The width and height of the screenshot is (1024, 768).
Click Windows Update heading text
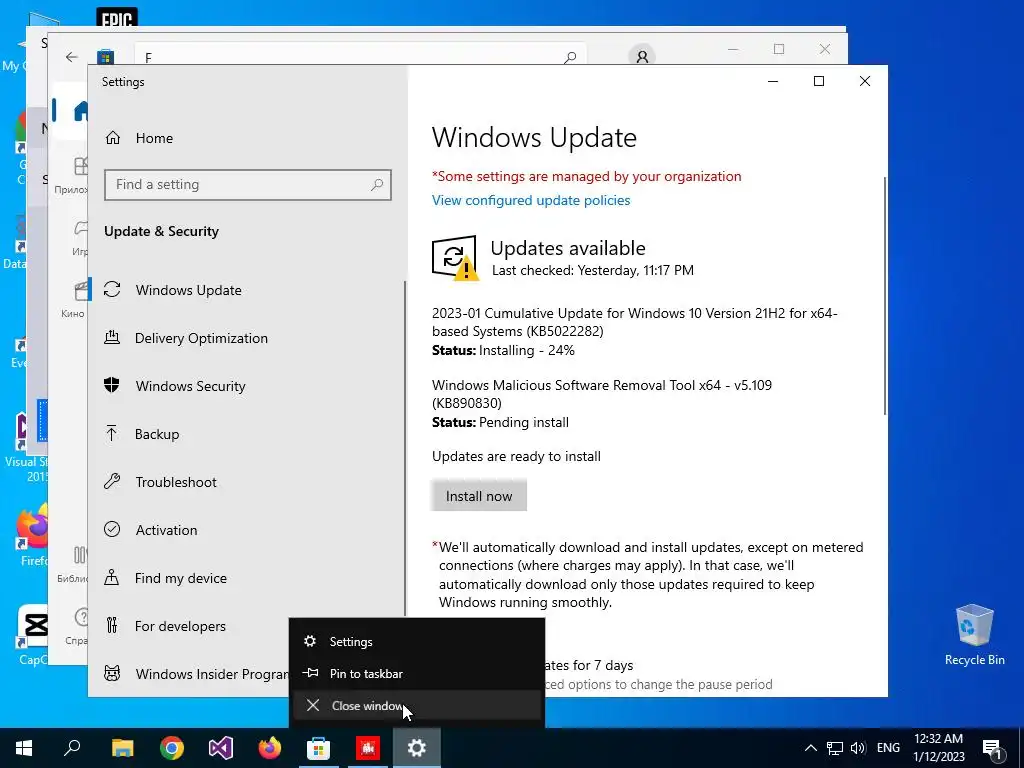pyautogui.click(x=534, y=138)
